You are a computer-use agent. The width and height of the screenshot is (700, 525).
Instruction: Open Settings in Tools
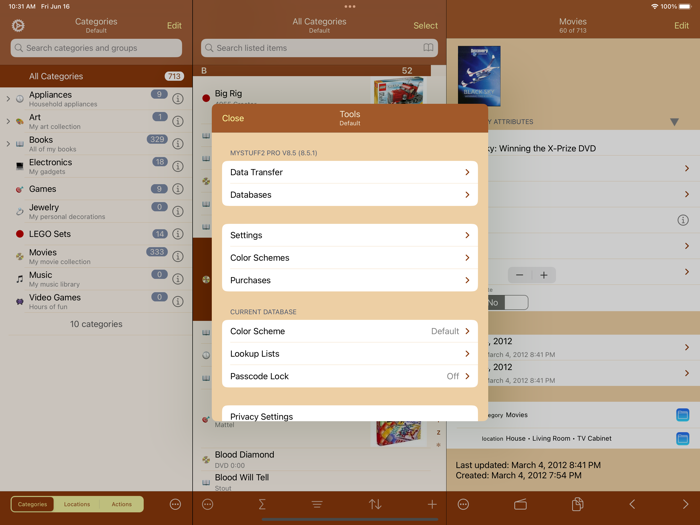point(350,235)
